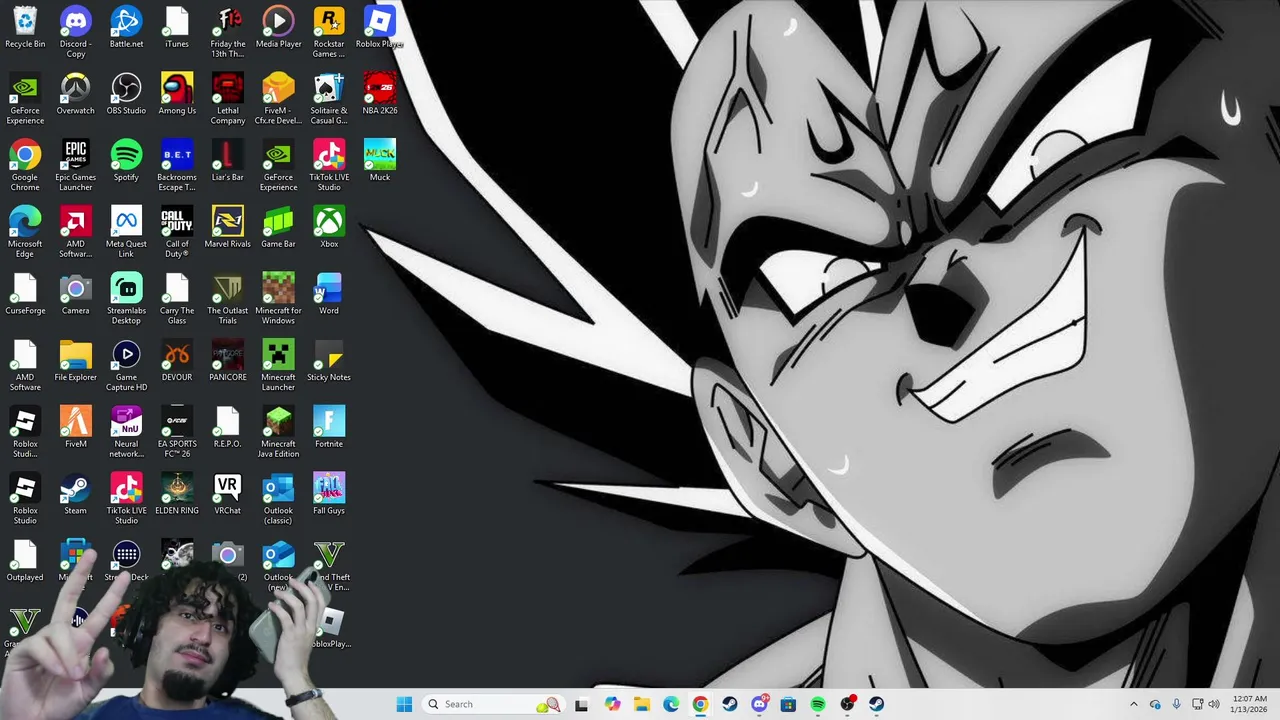Select the DEVOUR desktop icon
This screenshot has width=1280, height=720.
pyautogui.click(x=177, y=360)
